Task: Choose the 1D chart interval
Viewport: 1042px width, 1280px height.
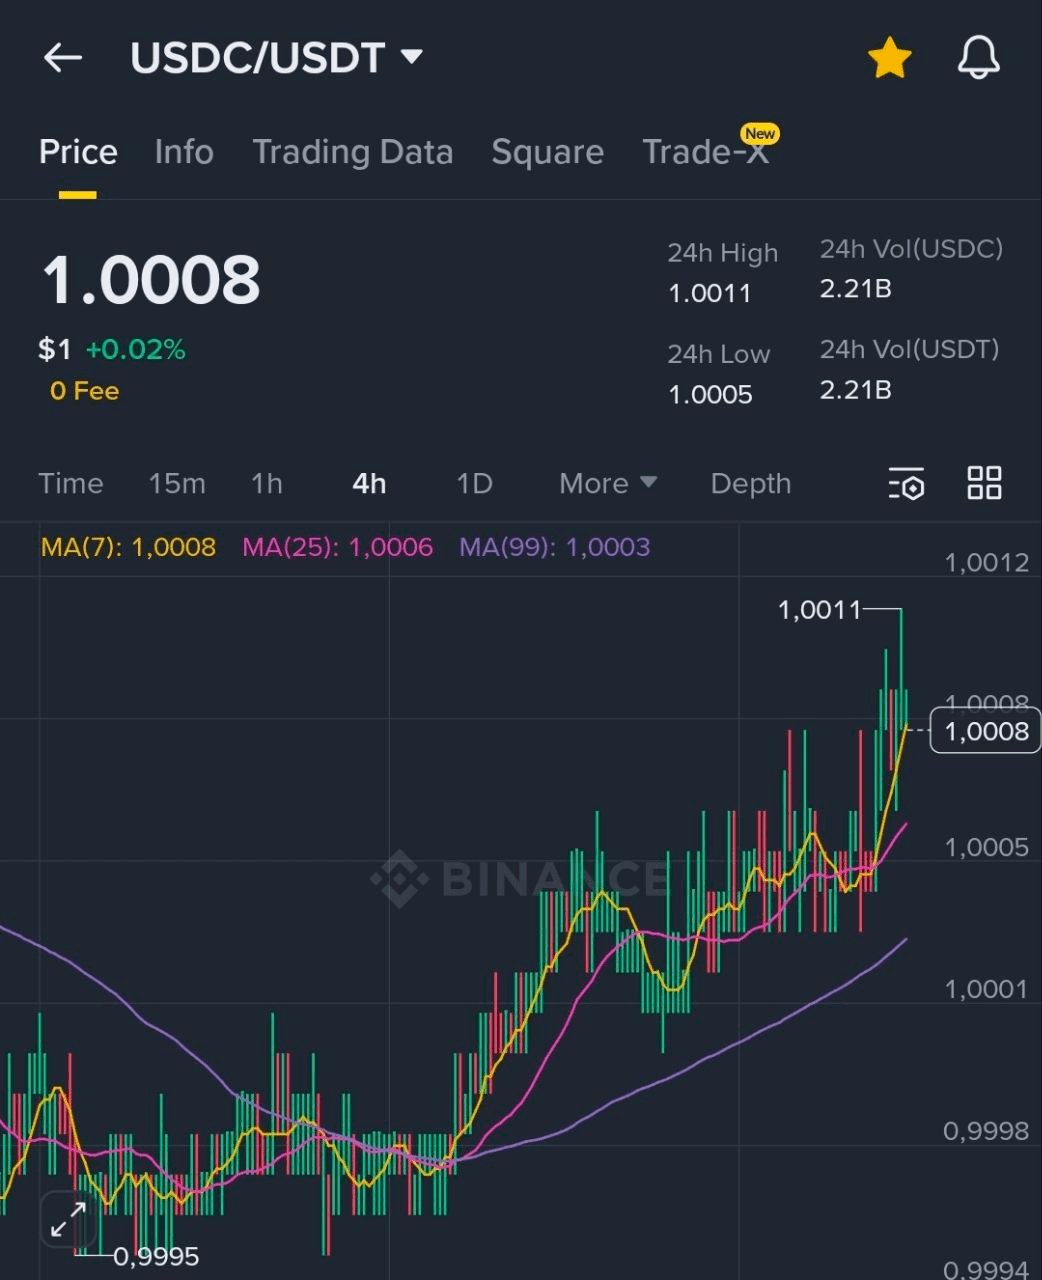Action: pos(474,484)
